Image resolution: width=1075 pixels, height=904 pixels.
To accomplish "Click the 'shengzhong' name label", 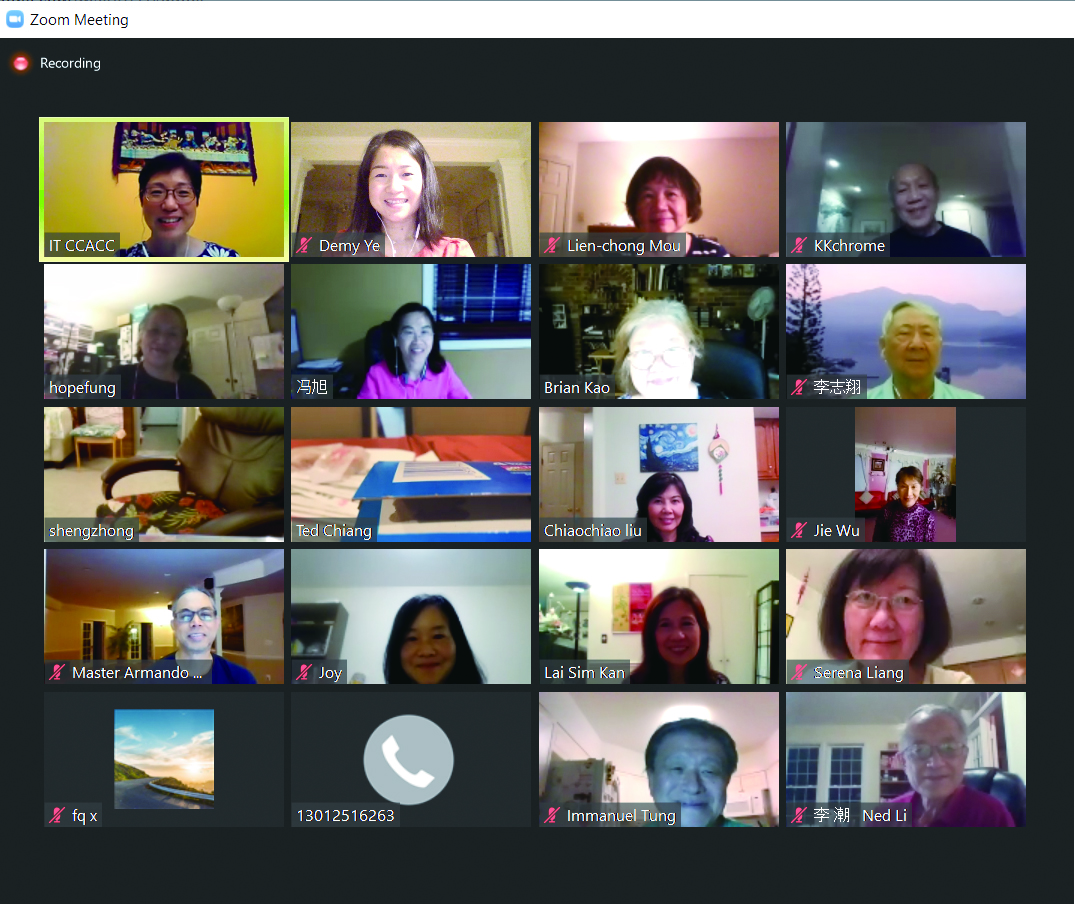I will 91,530.
